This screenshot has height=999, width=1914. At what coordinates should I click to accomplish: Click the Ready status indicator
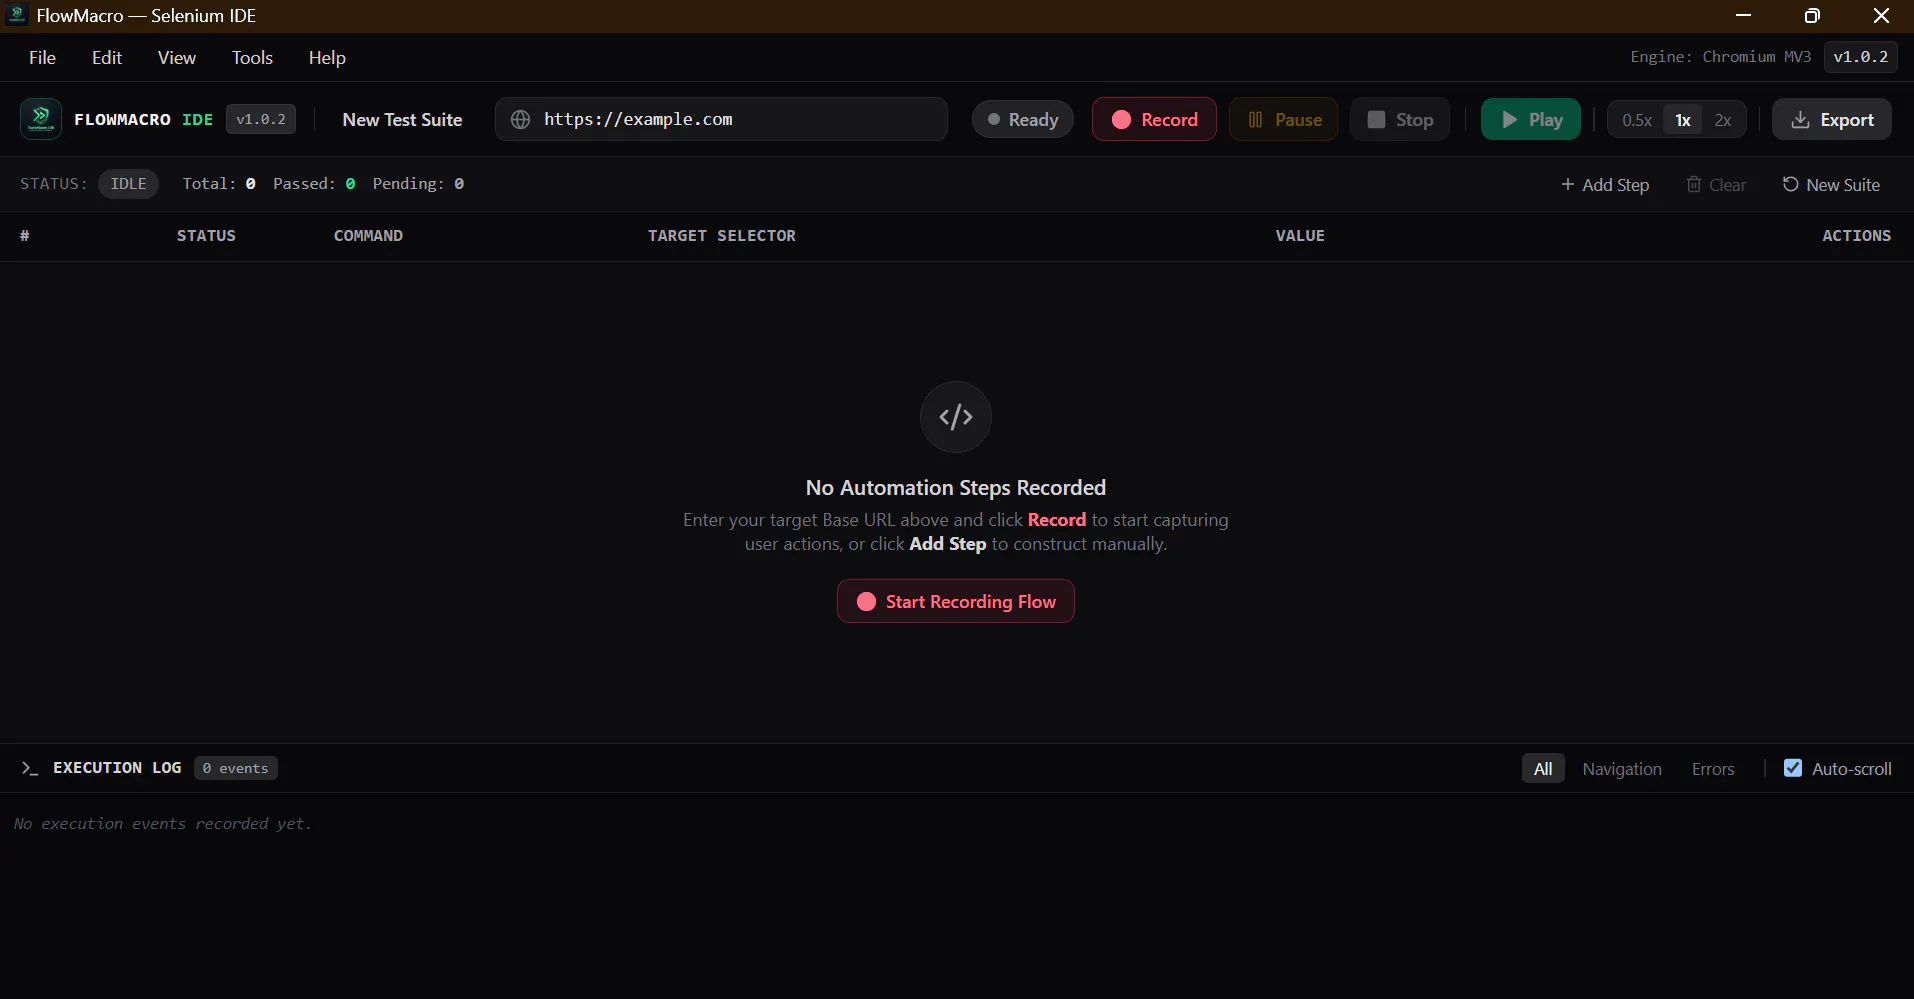click(x=1023, y=119)
